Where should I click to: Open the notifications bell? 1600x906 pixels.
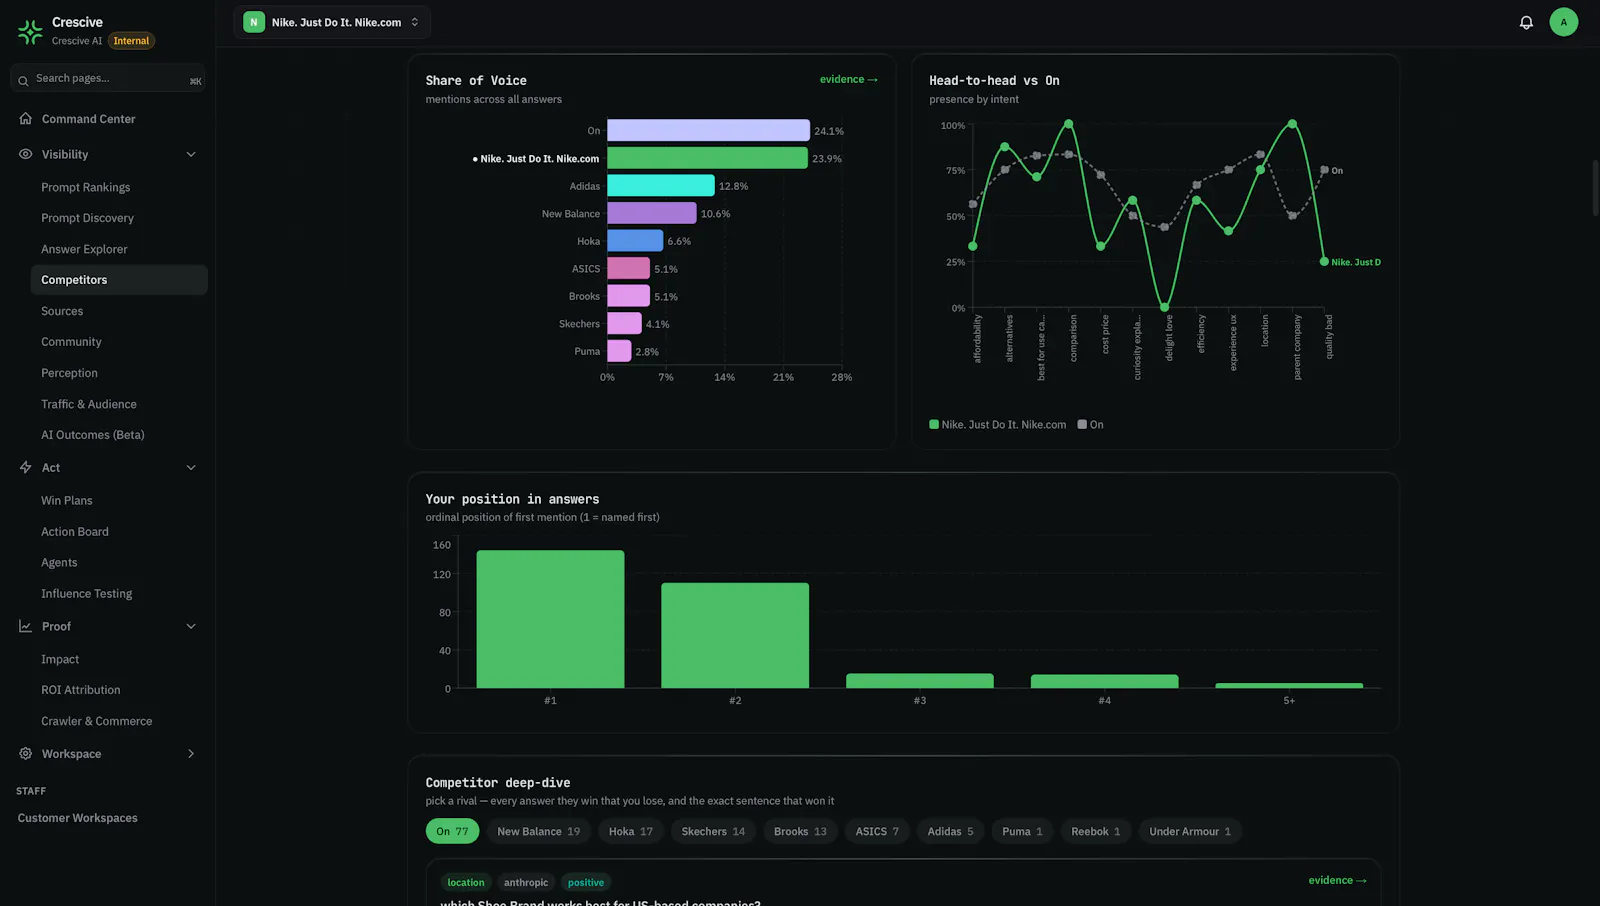[x=1526, y=22]
